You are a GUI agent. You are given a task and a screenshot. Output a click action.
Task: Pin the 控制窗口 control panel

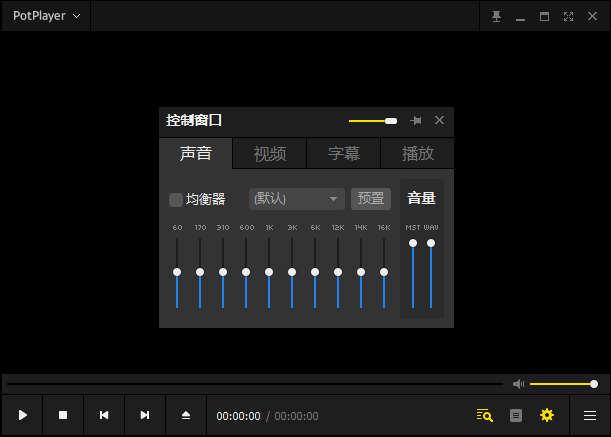[x=416, y=120]
